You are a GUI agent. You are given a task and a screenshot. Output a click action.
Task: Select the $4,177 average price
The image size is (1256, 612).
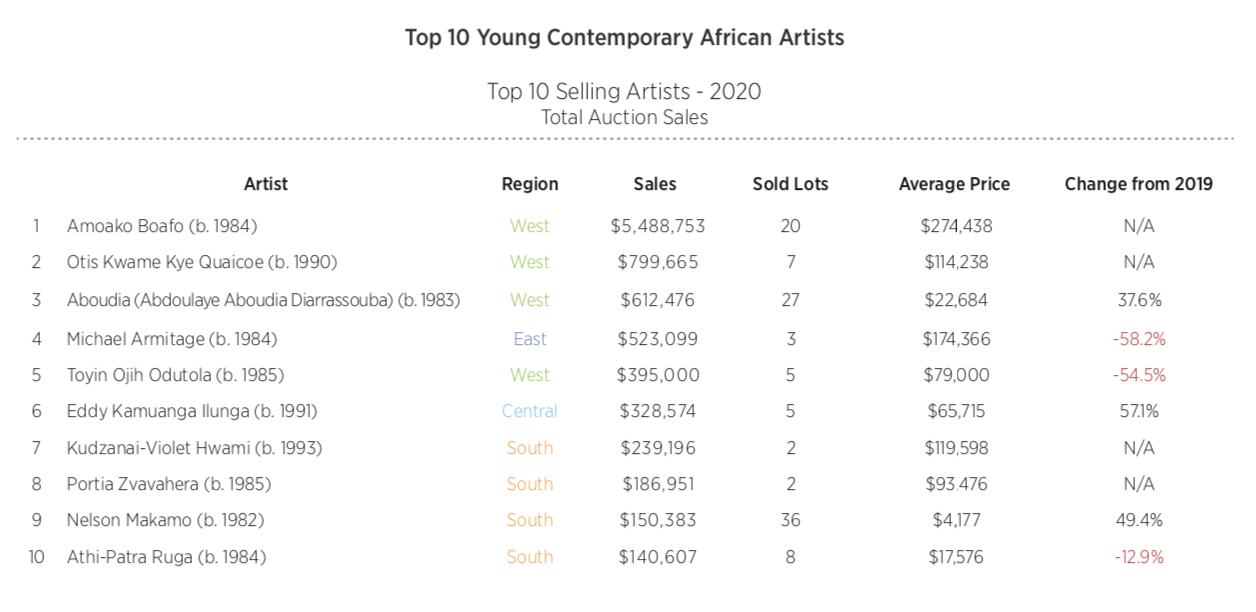tap(956, 520)
